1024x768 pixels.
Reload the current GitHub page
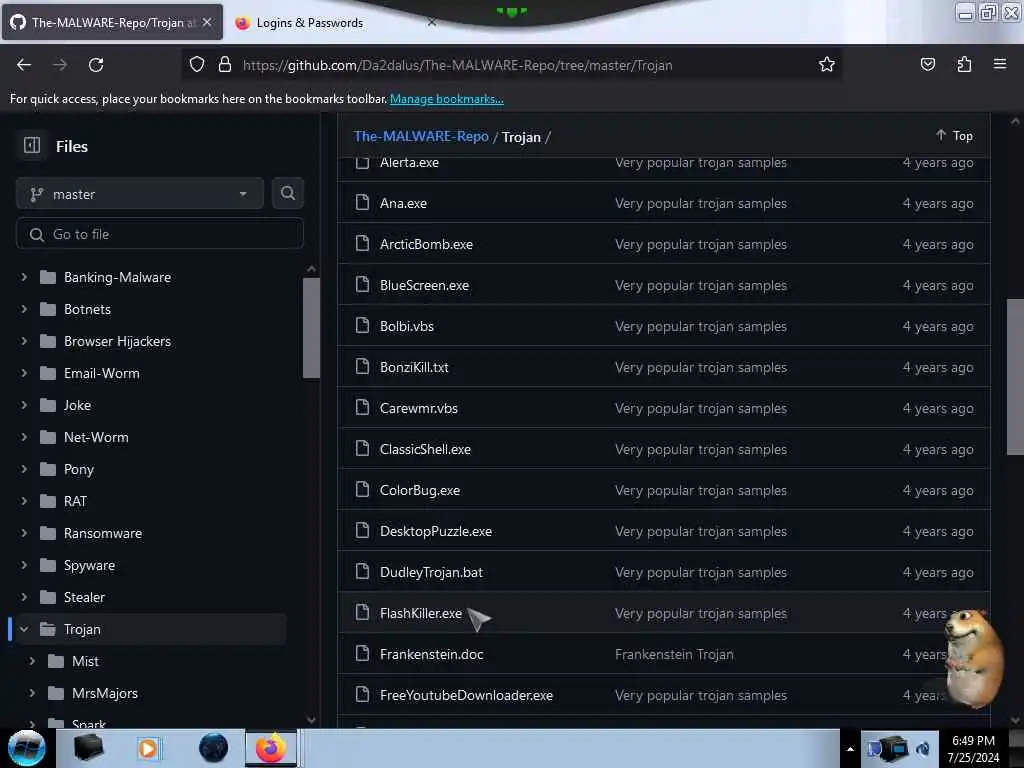click(96, 65)
